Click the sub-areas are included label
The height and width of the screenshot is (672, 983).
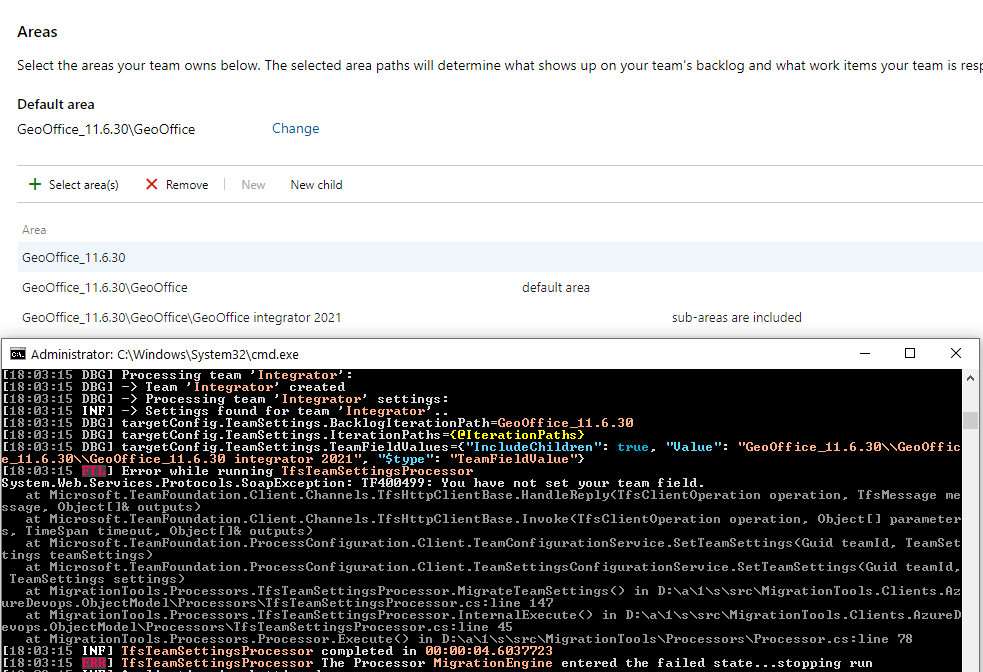click(737, 317)
